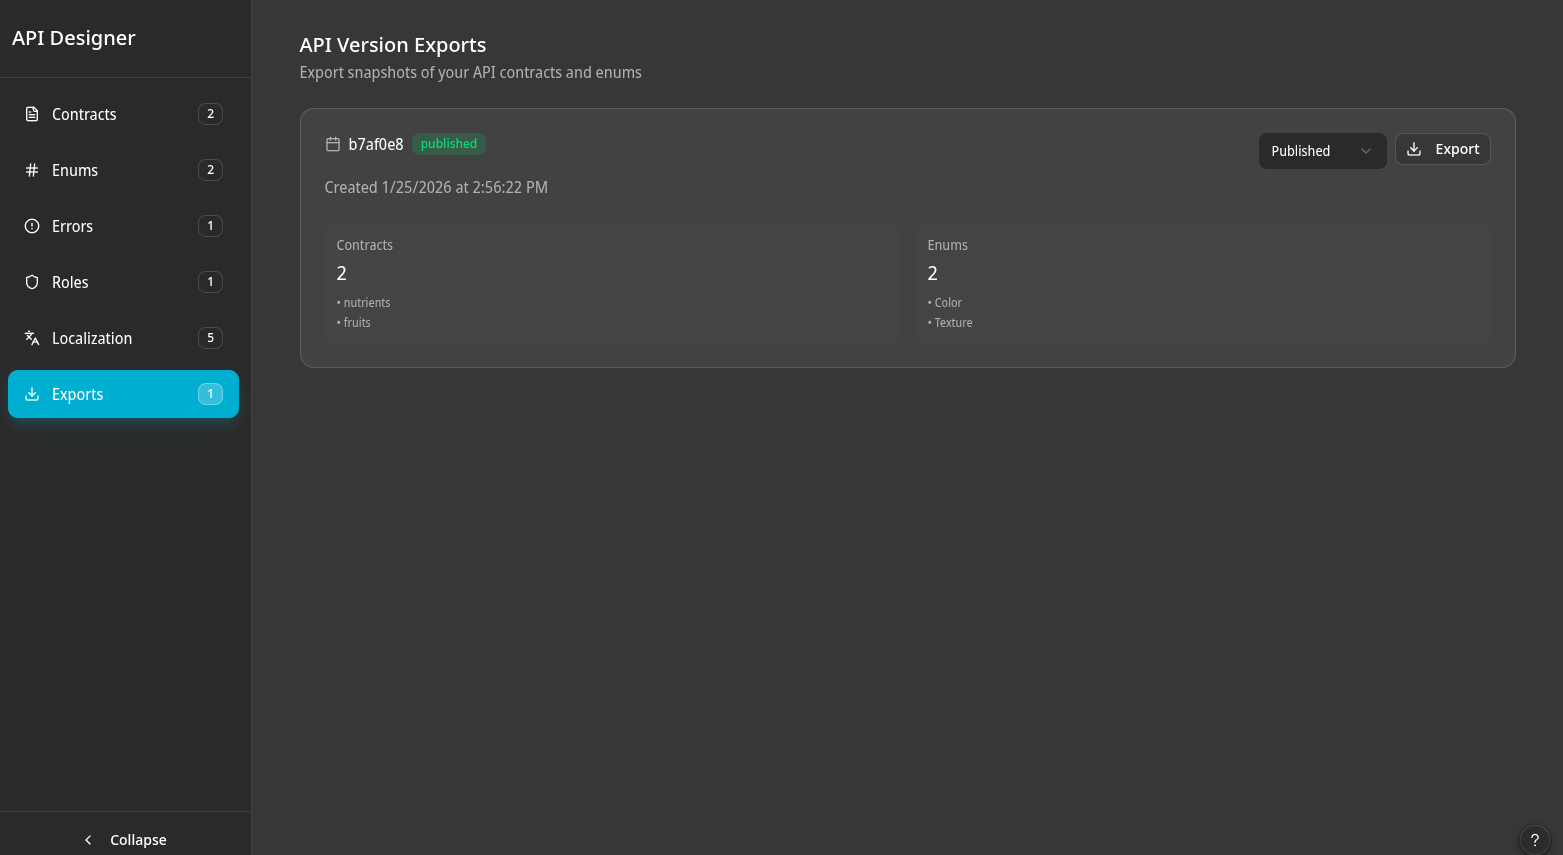This screenshot has height=855, width=1563.
Task: Click the Enums hash icon in sidebar
Action: point(32,170)
